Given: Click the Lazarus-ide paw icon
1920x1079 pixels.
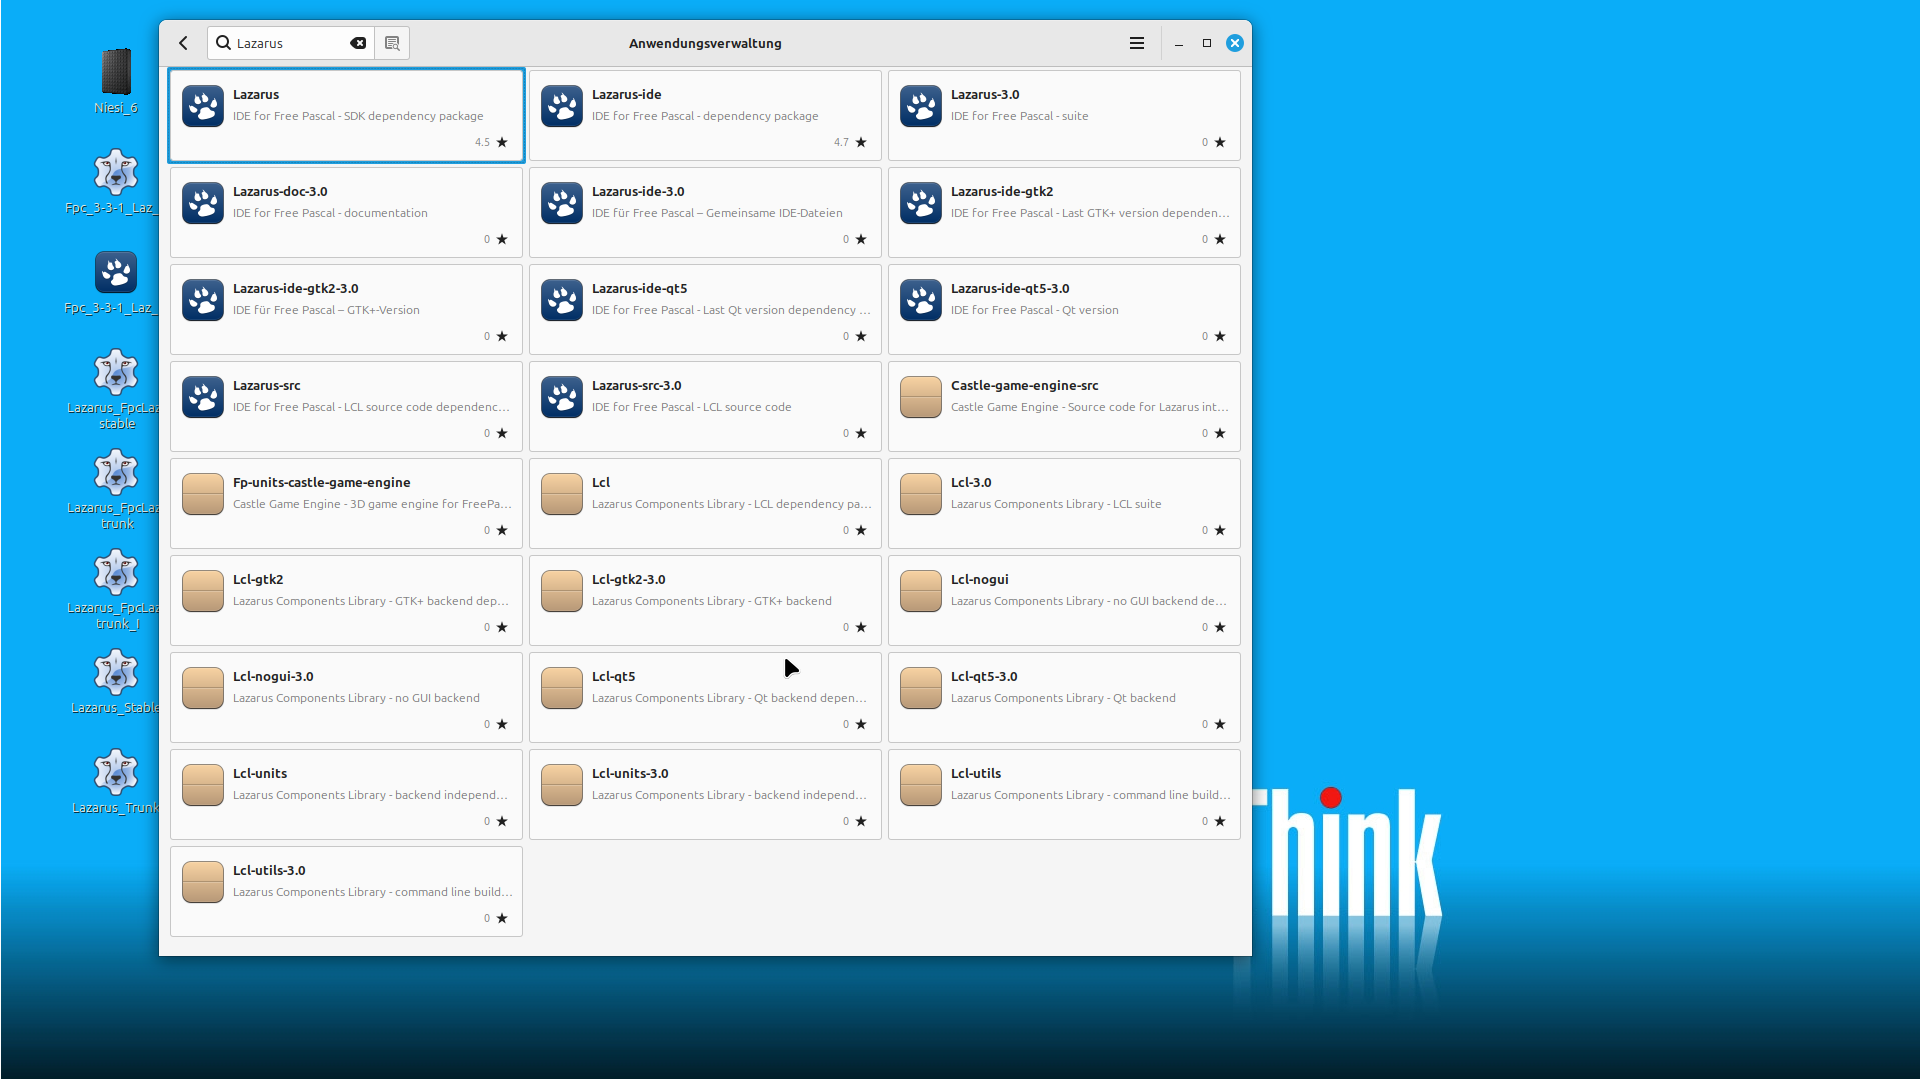Looking at the screenshot, I should (x=561, y=106).
